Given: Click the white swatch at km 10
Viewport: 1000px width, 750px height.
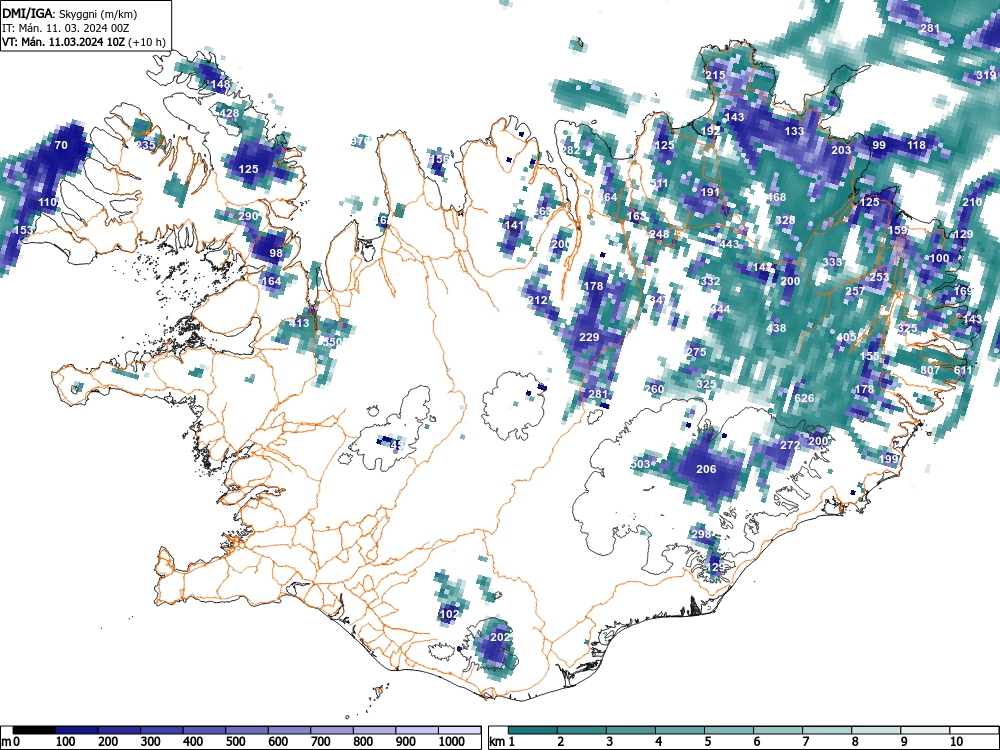Looking at the screenshot, I should 974,730.
